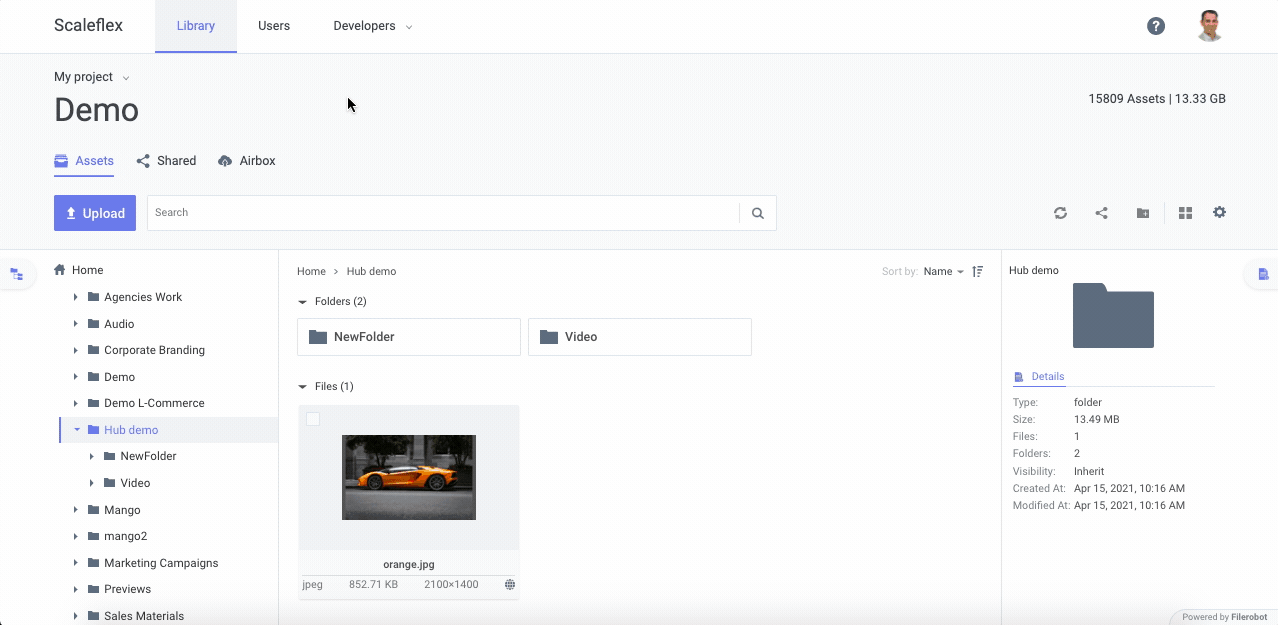Image resolution: width=1278 pixels, height=625 pixels.
Task: Click the Details tab document icon
Action: pyautogui.click(x=1019, y=377)
